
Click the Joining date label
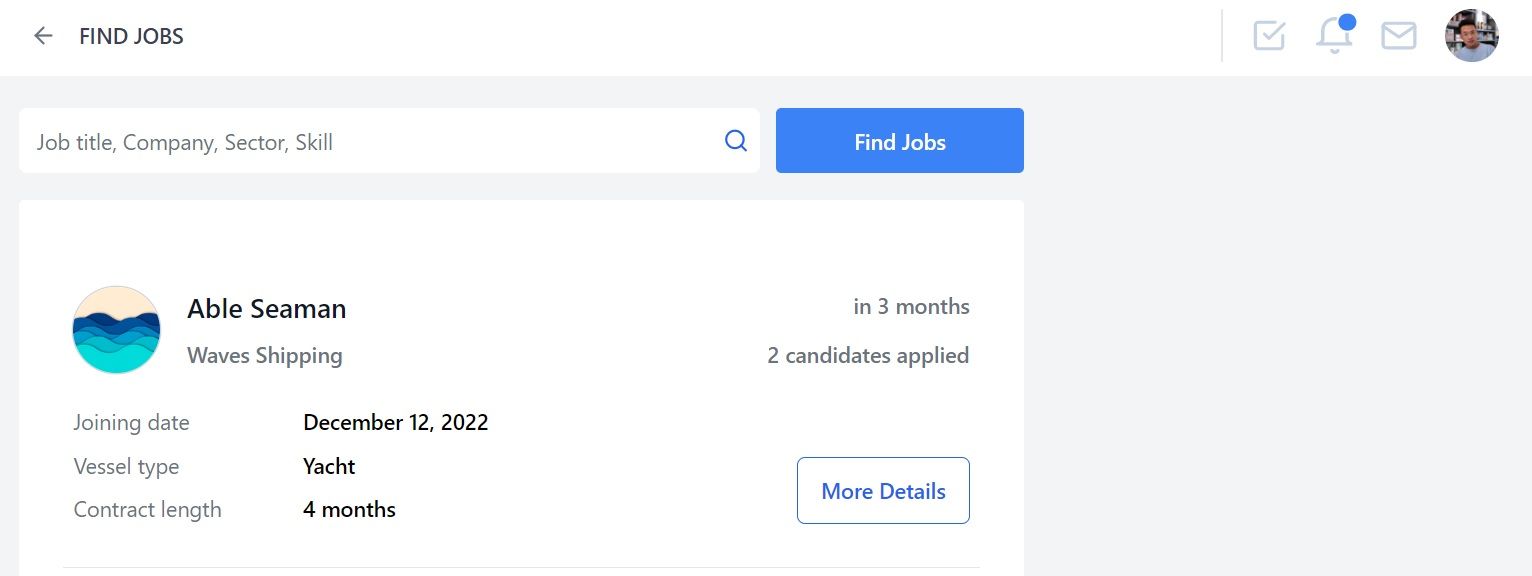[x=131, y=422]
